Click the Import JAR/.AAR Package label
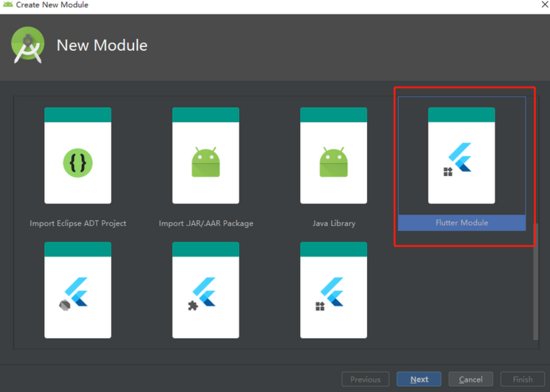 (206, 223)
